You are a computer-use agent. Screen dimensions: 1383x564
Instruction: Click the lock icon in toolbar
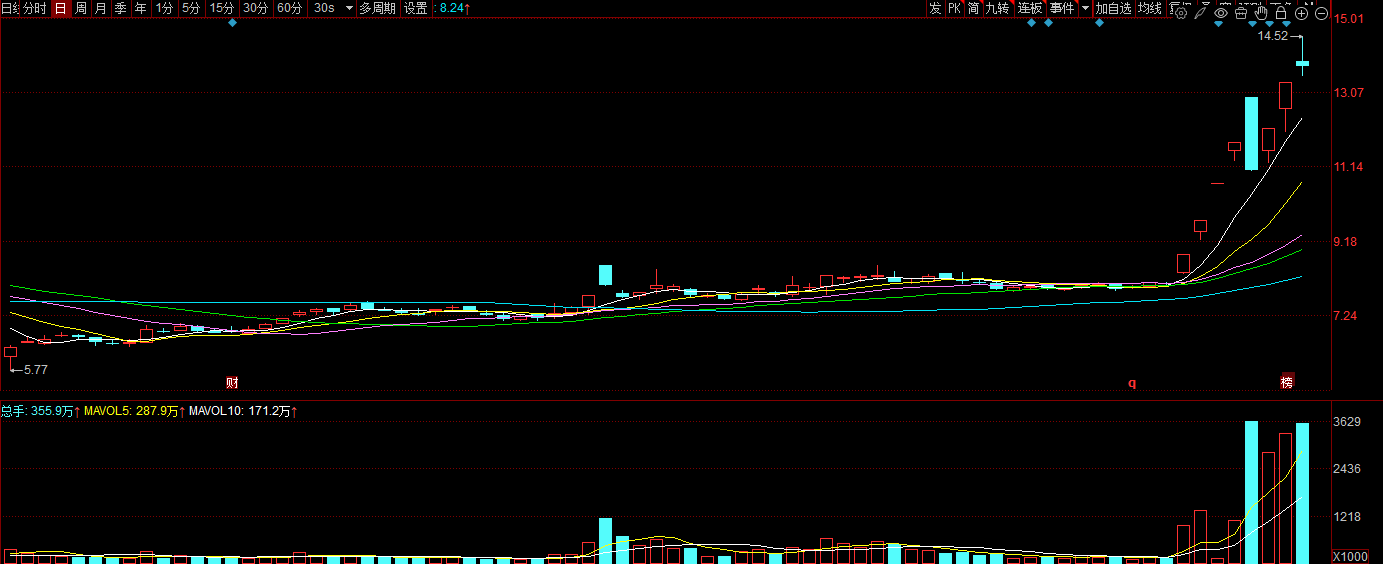1280,13
